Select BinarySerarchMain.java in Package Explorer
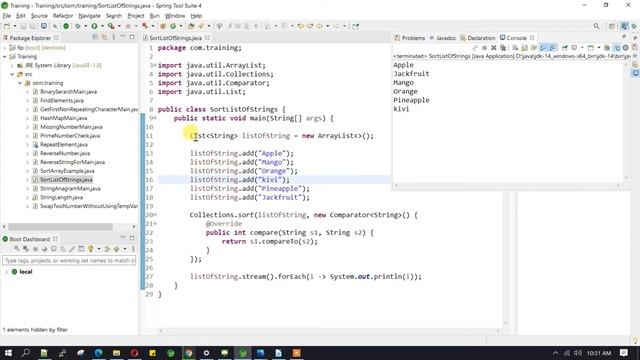This screenshot has width=640, height=360. coord(69,91)
